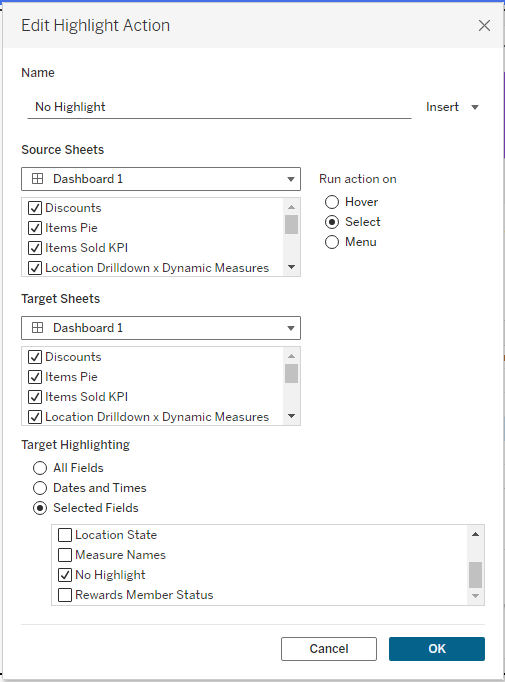Click the dashboard grid icon in Target Sheets
The height and width of the screenshot is (682, 505).
(x=37, y=328)
